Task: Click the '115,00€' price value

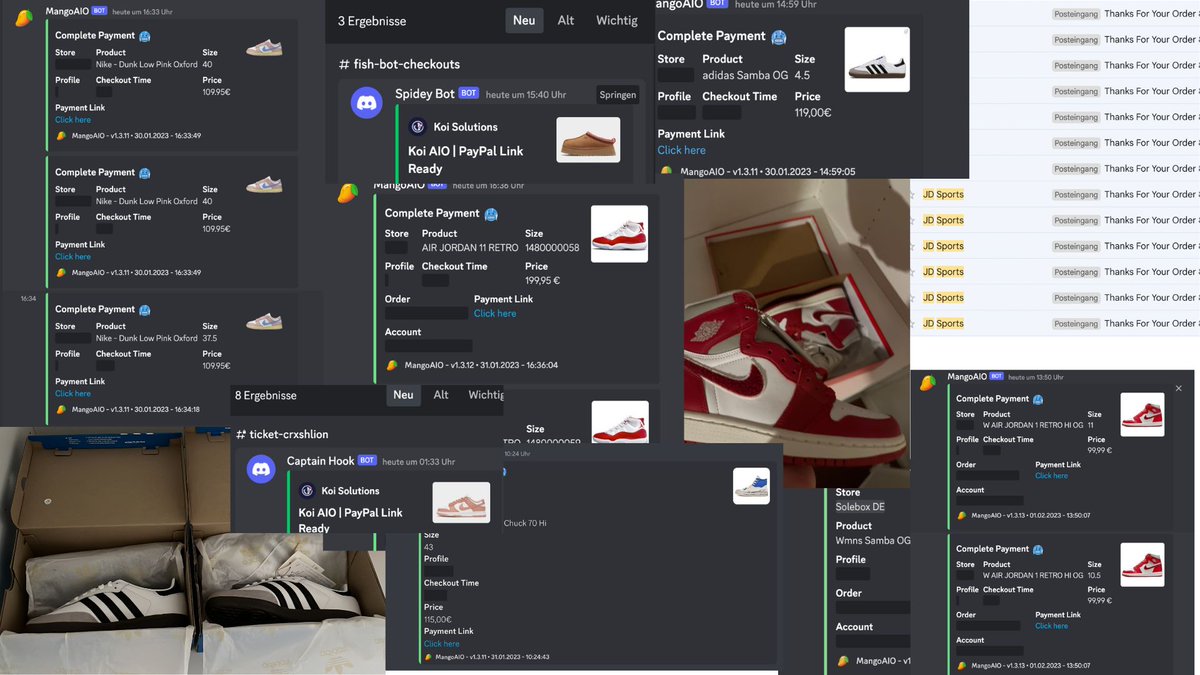Action: pyautogui.click(x=439, y=620)
